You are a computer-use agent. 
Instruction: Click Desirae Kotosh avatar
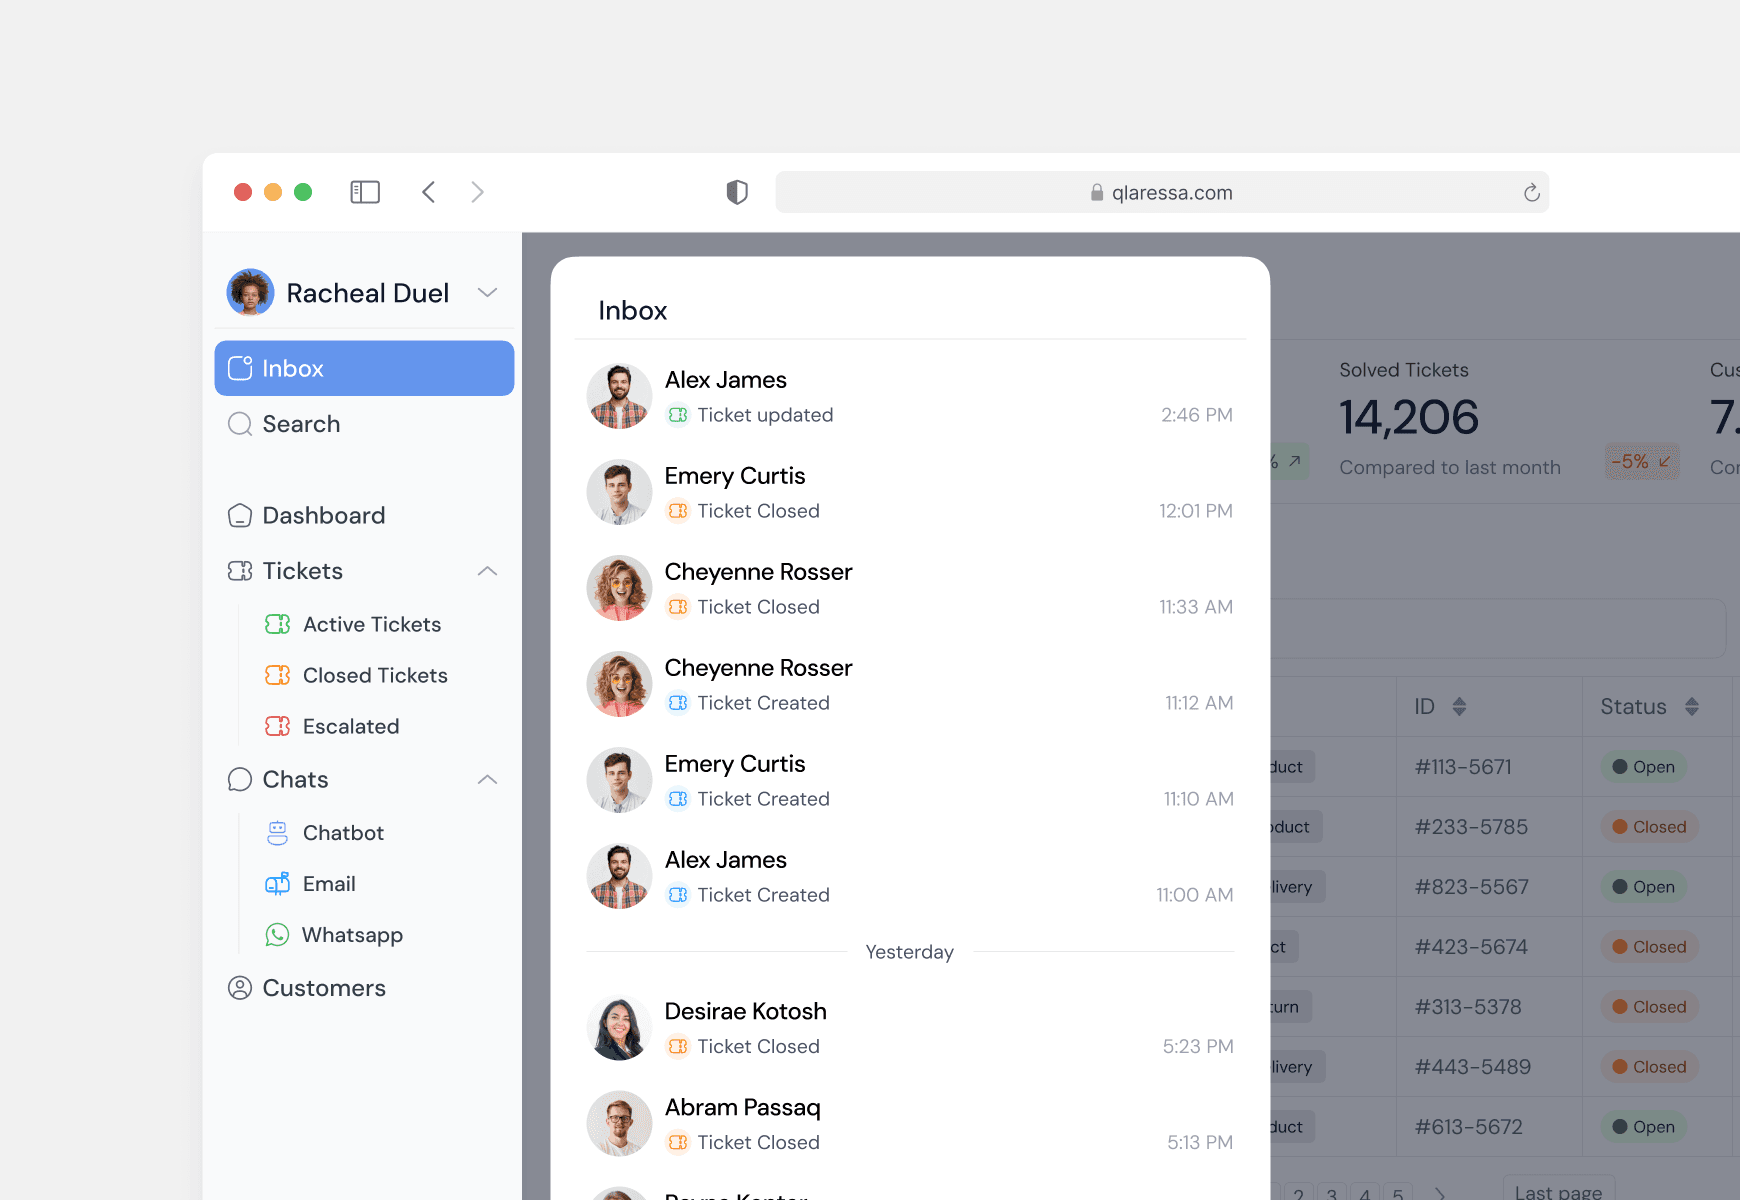(619, 1028)
